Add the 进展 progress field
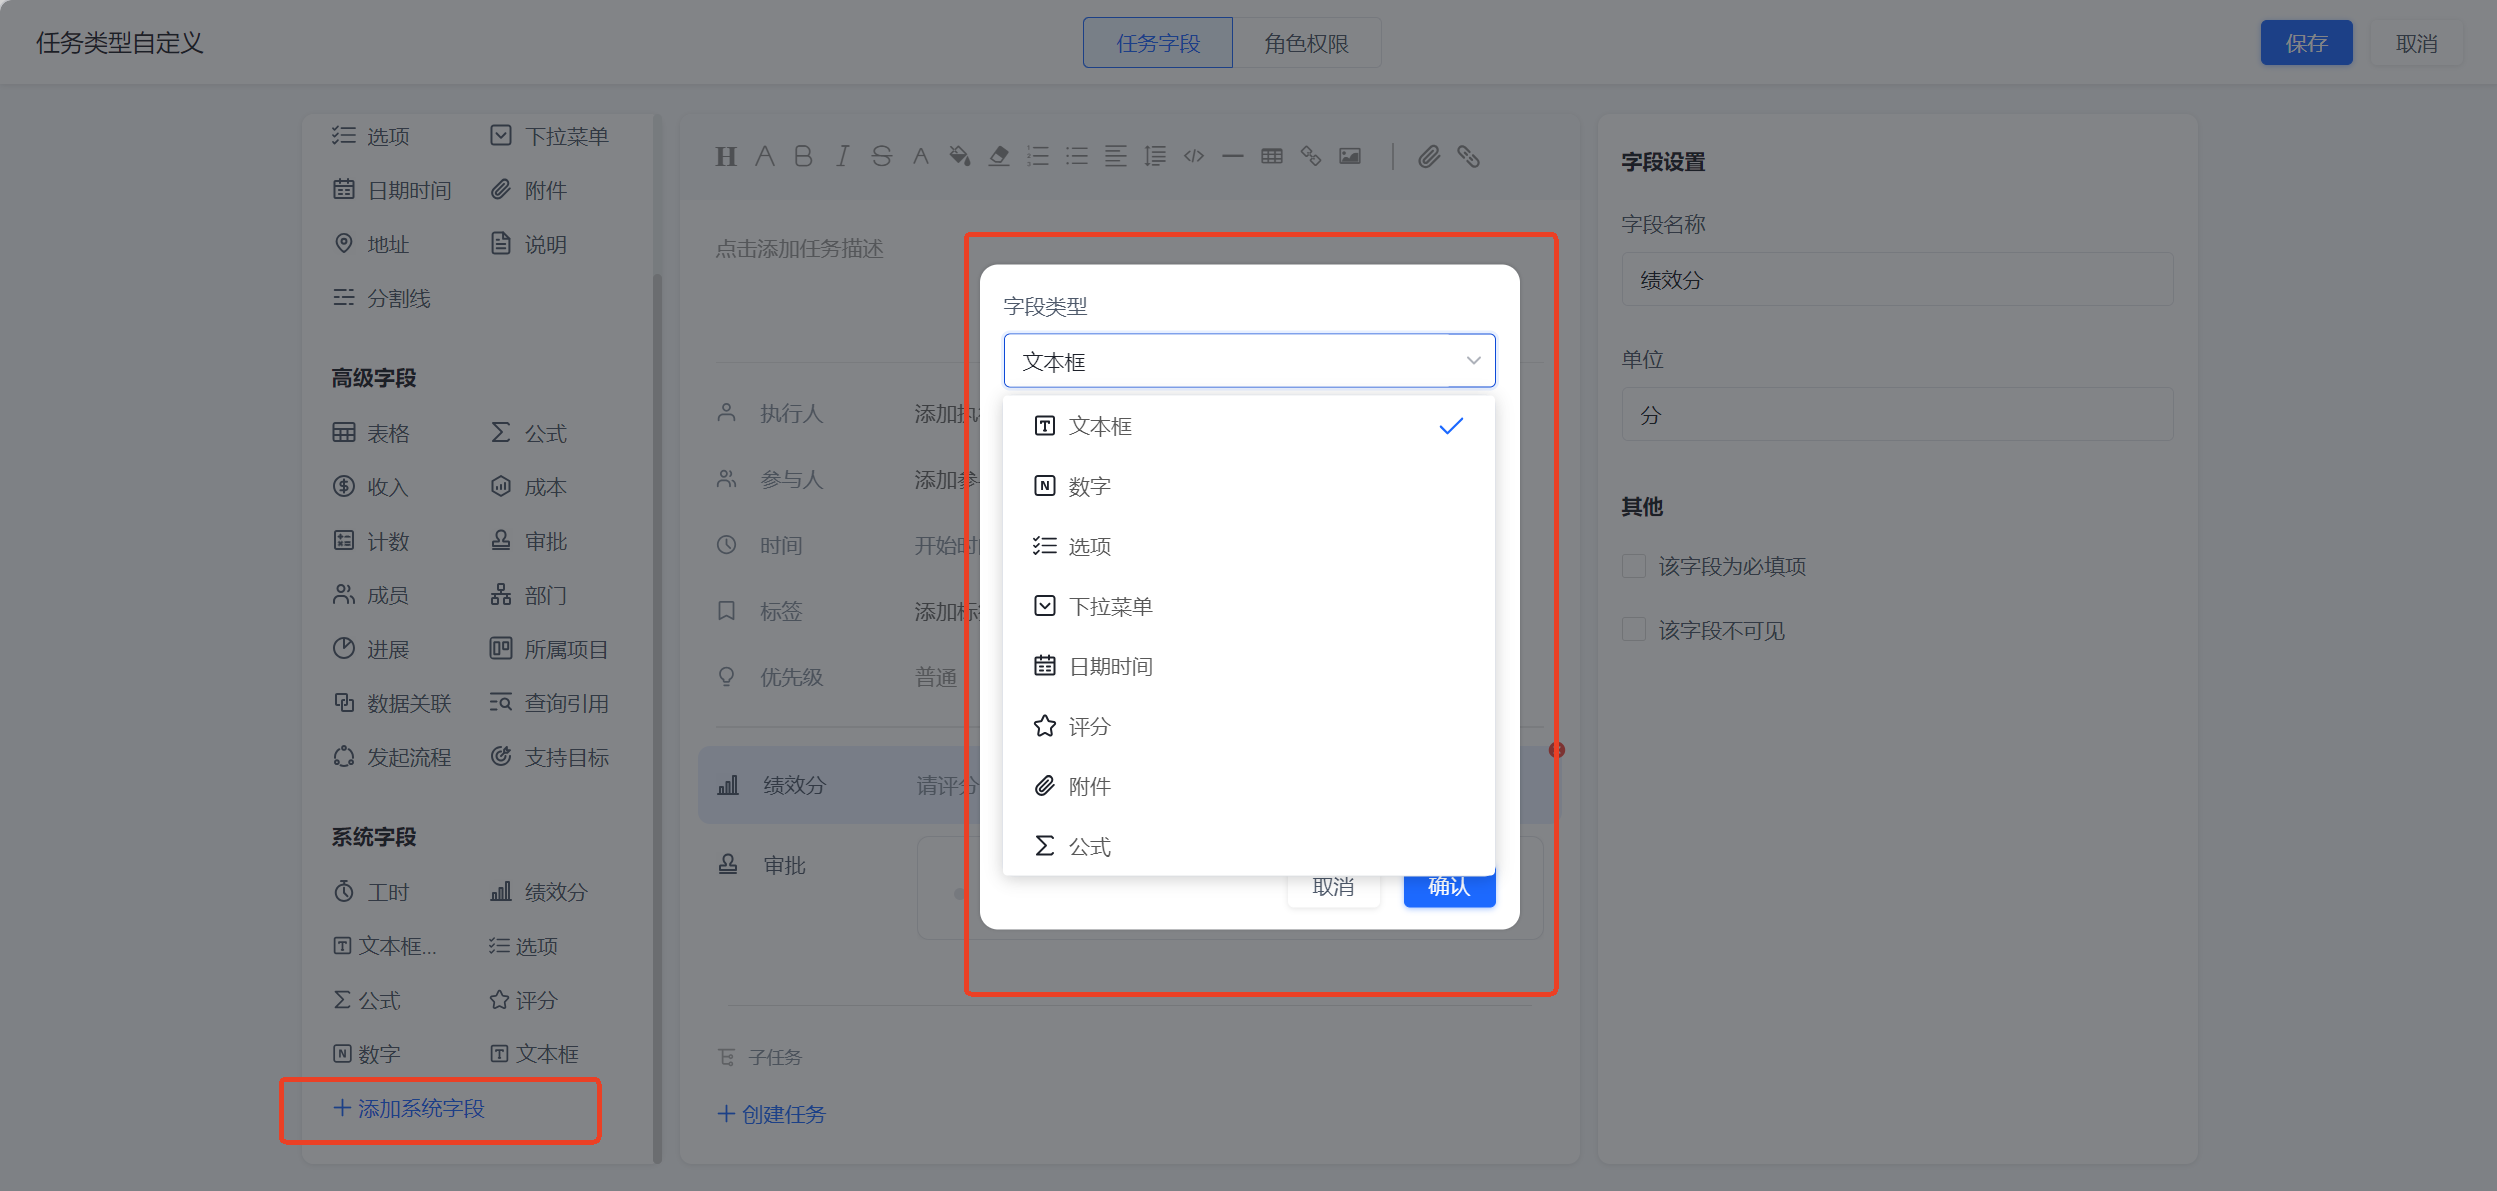Viewport: 2497px width, 1191px height. coord(371,649)
